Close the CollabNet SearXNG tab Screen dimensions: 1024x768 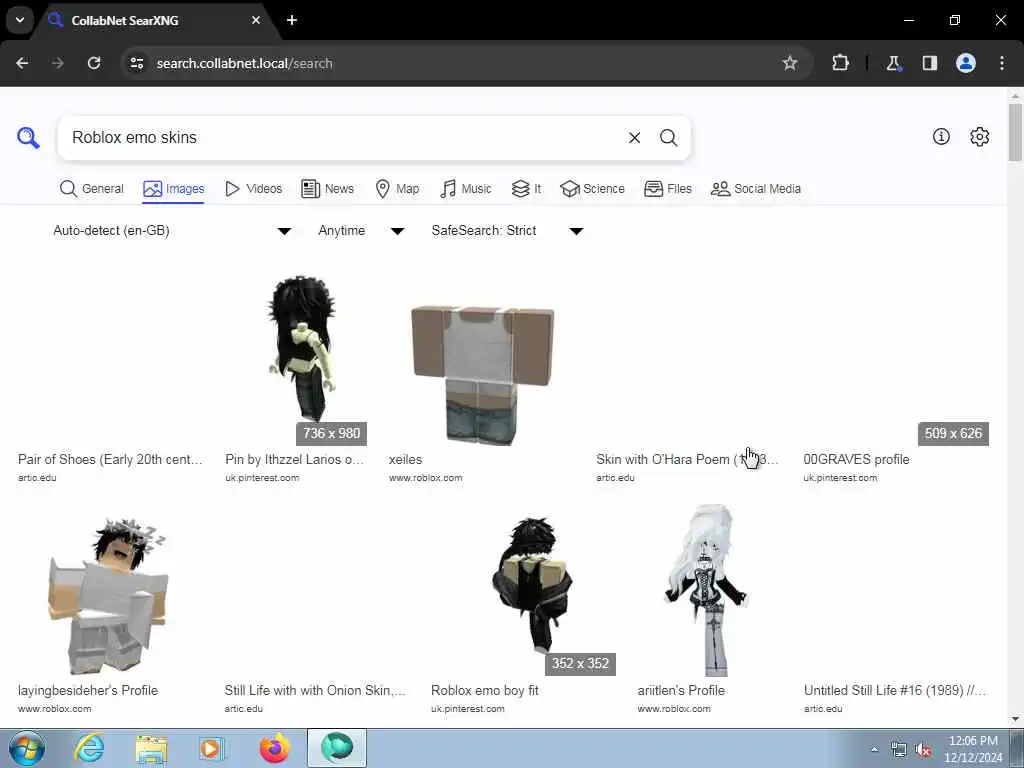(x=256, y=20)
